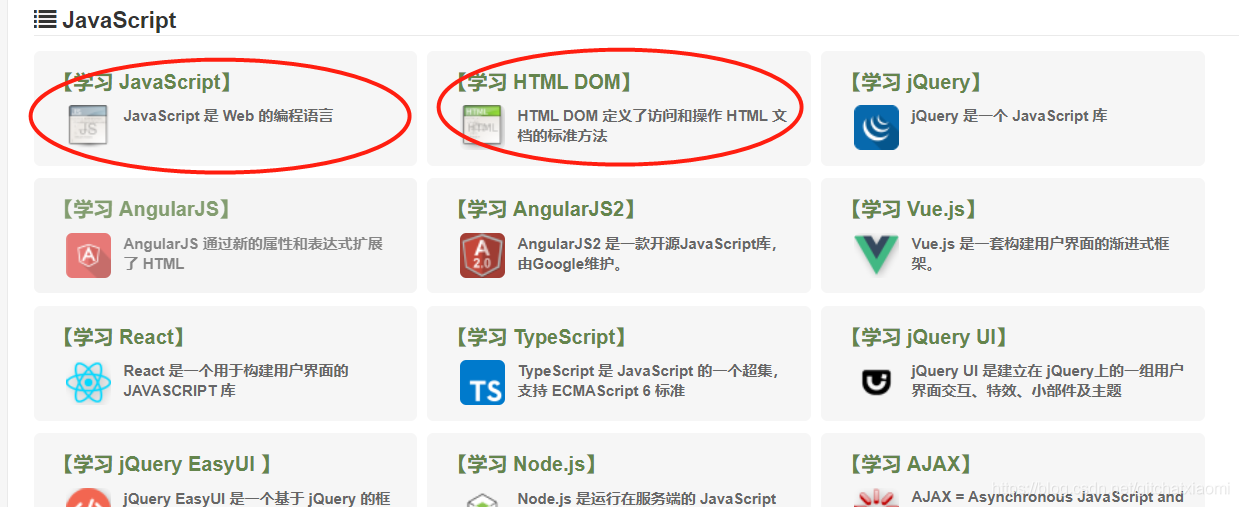
Task: Click the AngularJS2 2.0 shield icon
Action: click(482, 255)
